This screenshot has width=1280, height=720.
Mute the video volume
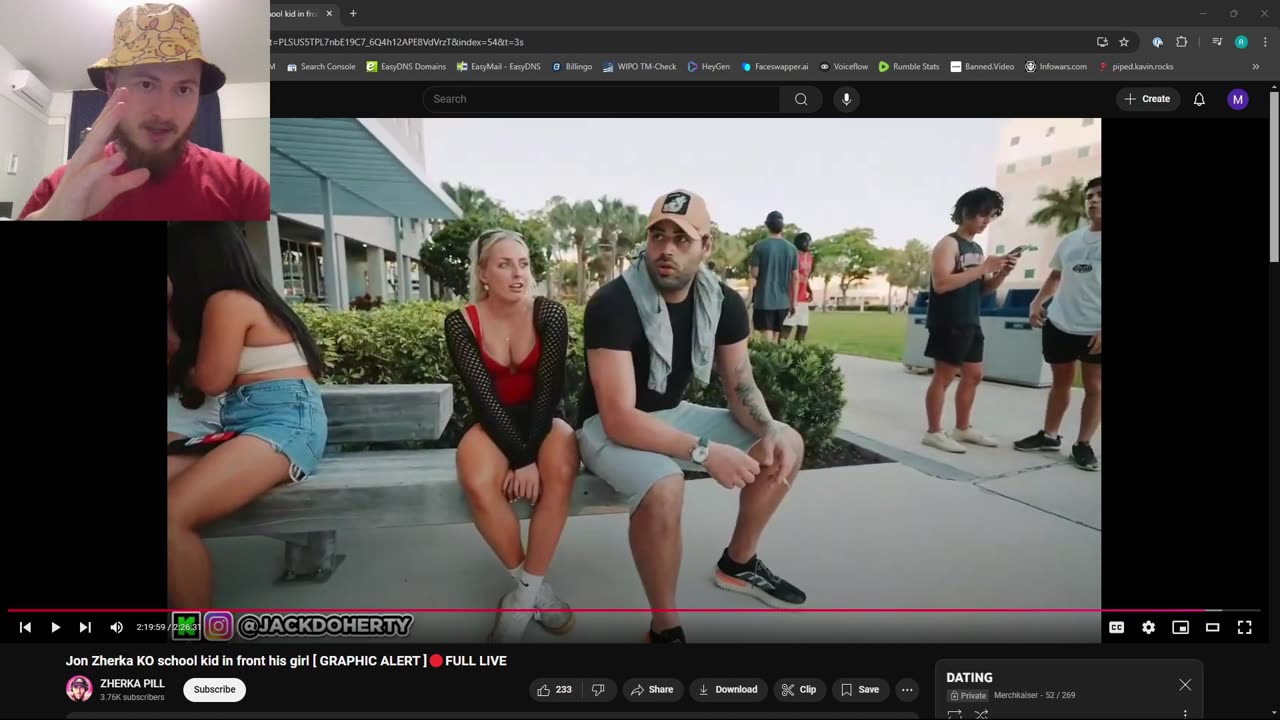116,627
